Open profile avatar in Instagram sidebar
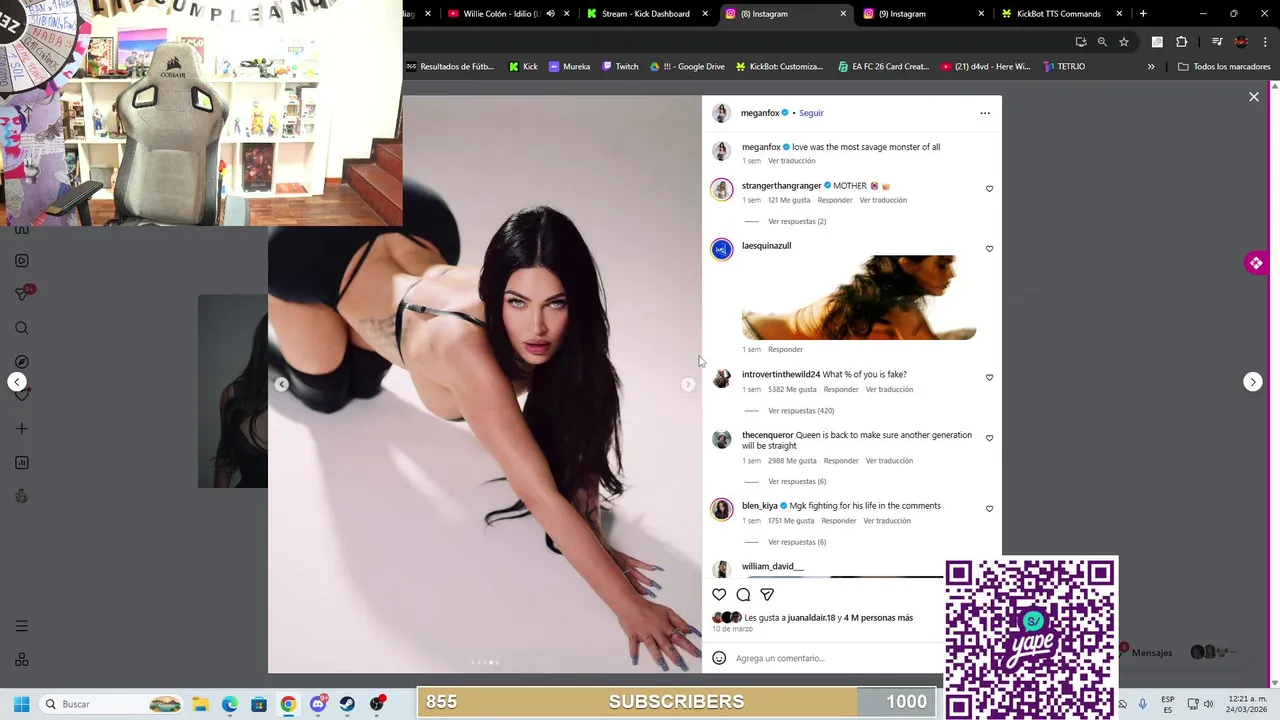 click(22, 496)
